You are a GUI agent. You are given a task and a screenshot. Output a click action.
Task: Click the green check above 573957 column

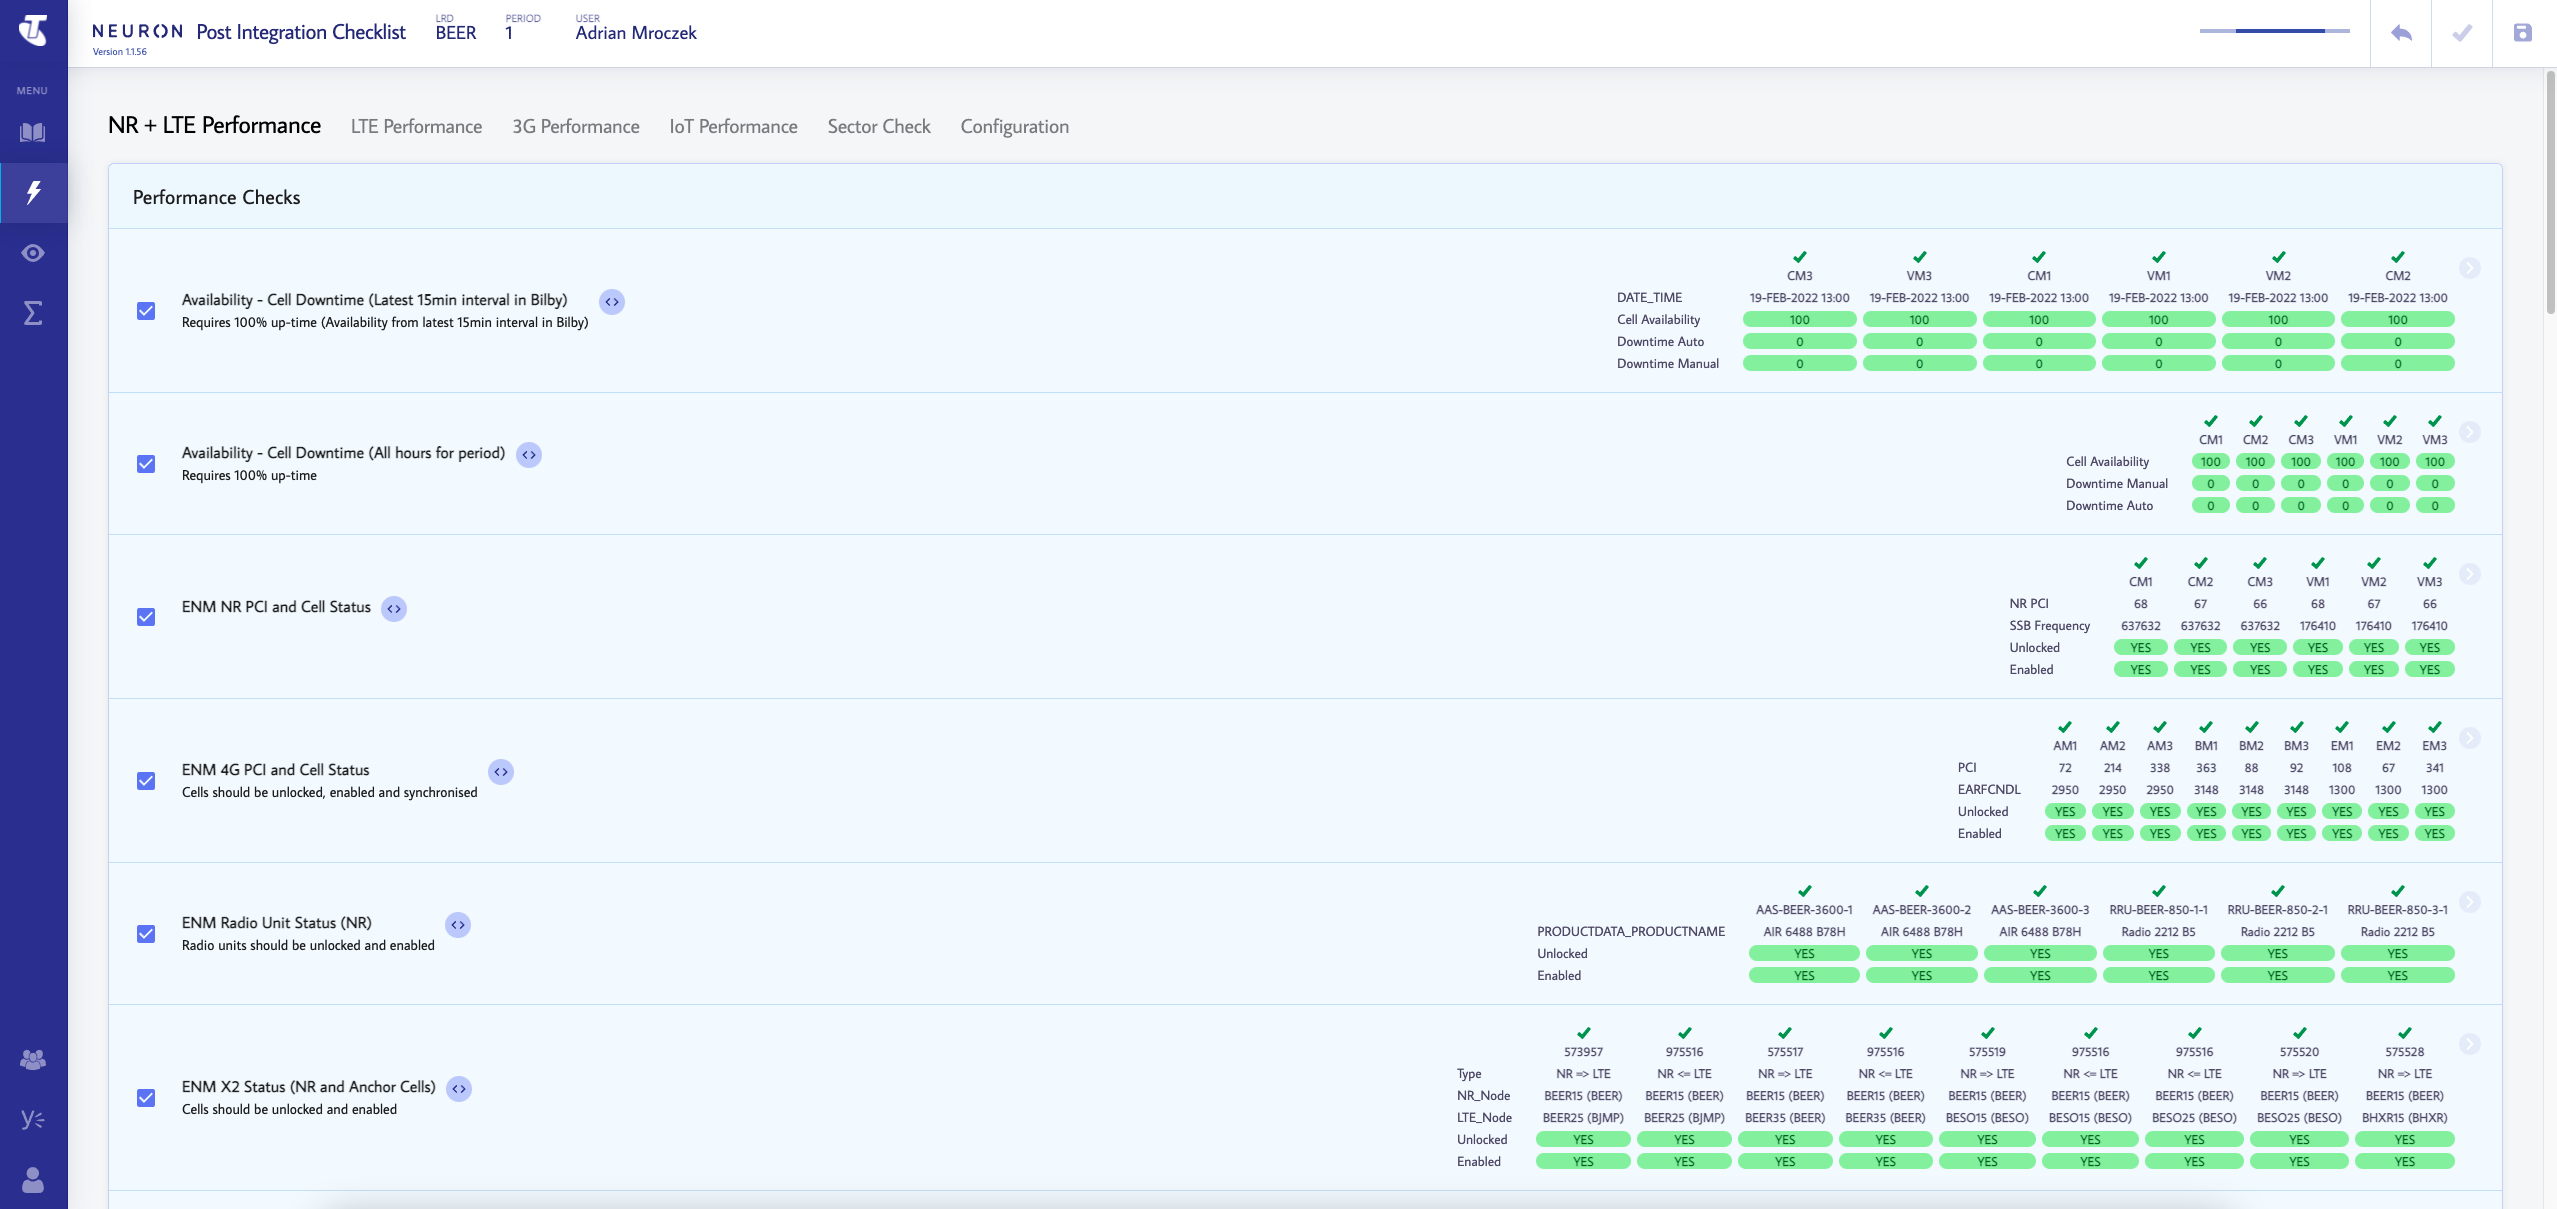[1583, 1033]
